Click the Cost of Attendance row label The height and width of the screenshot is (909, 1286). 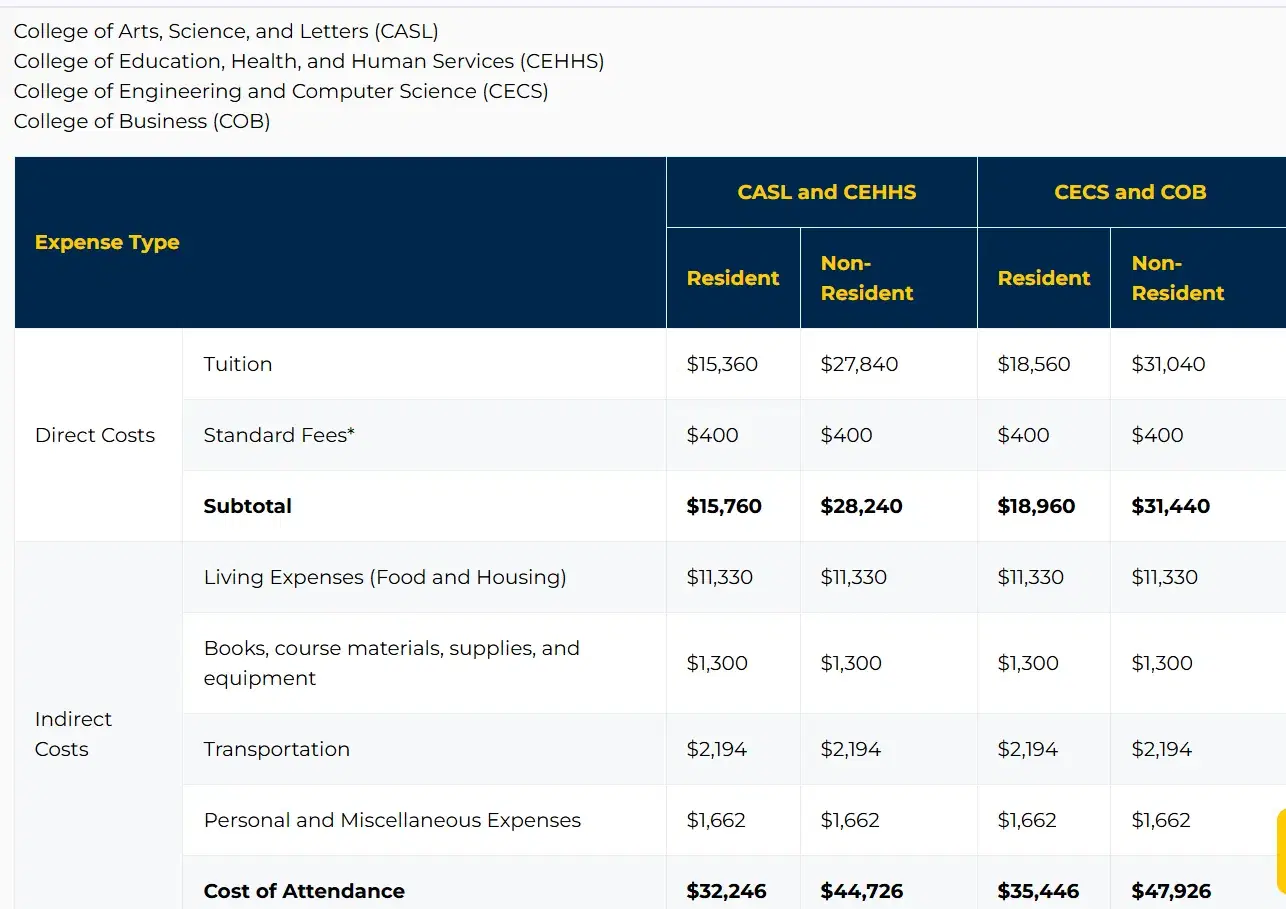303,891
